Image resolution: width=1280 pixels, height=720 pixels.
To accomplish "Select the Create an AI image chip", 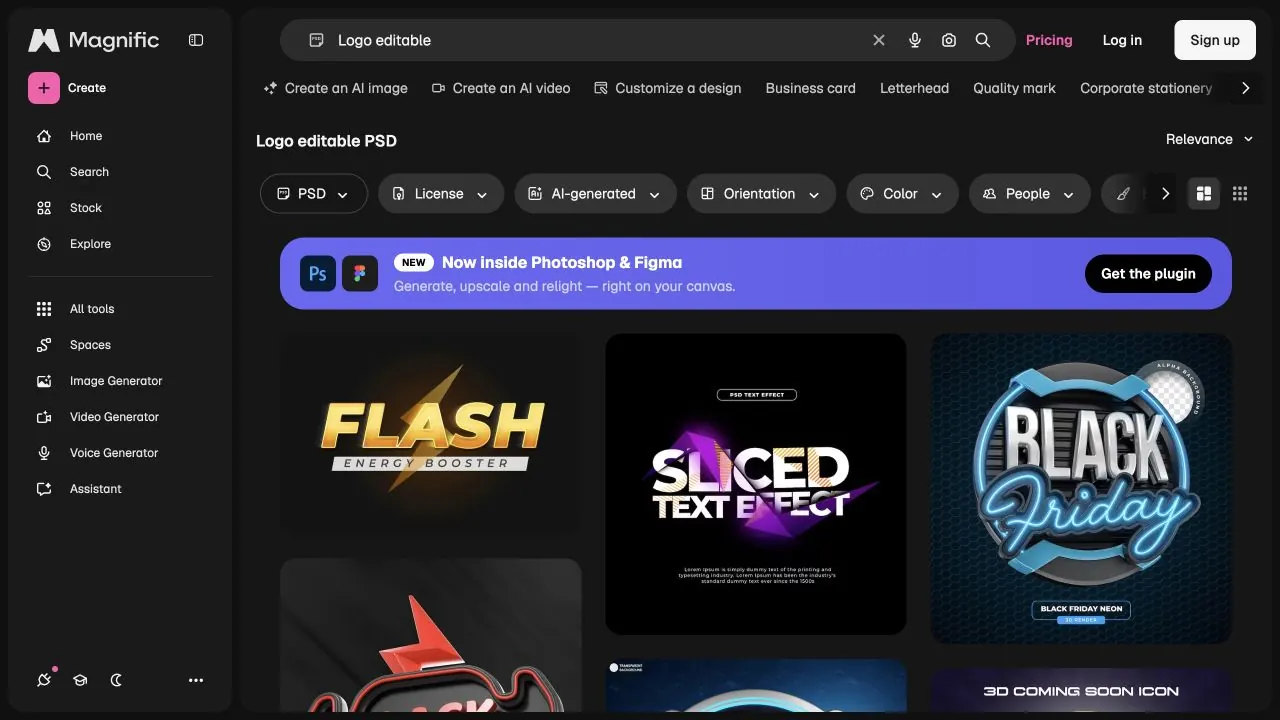I will tap(335, 88).
